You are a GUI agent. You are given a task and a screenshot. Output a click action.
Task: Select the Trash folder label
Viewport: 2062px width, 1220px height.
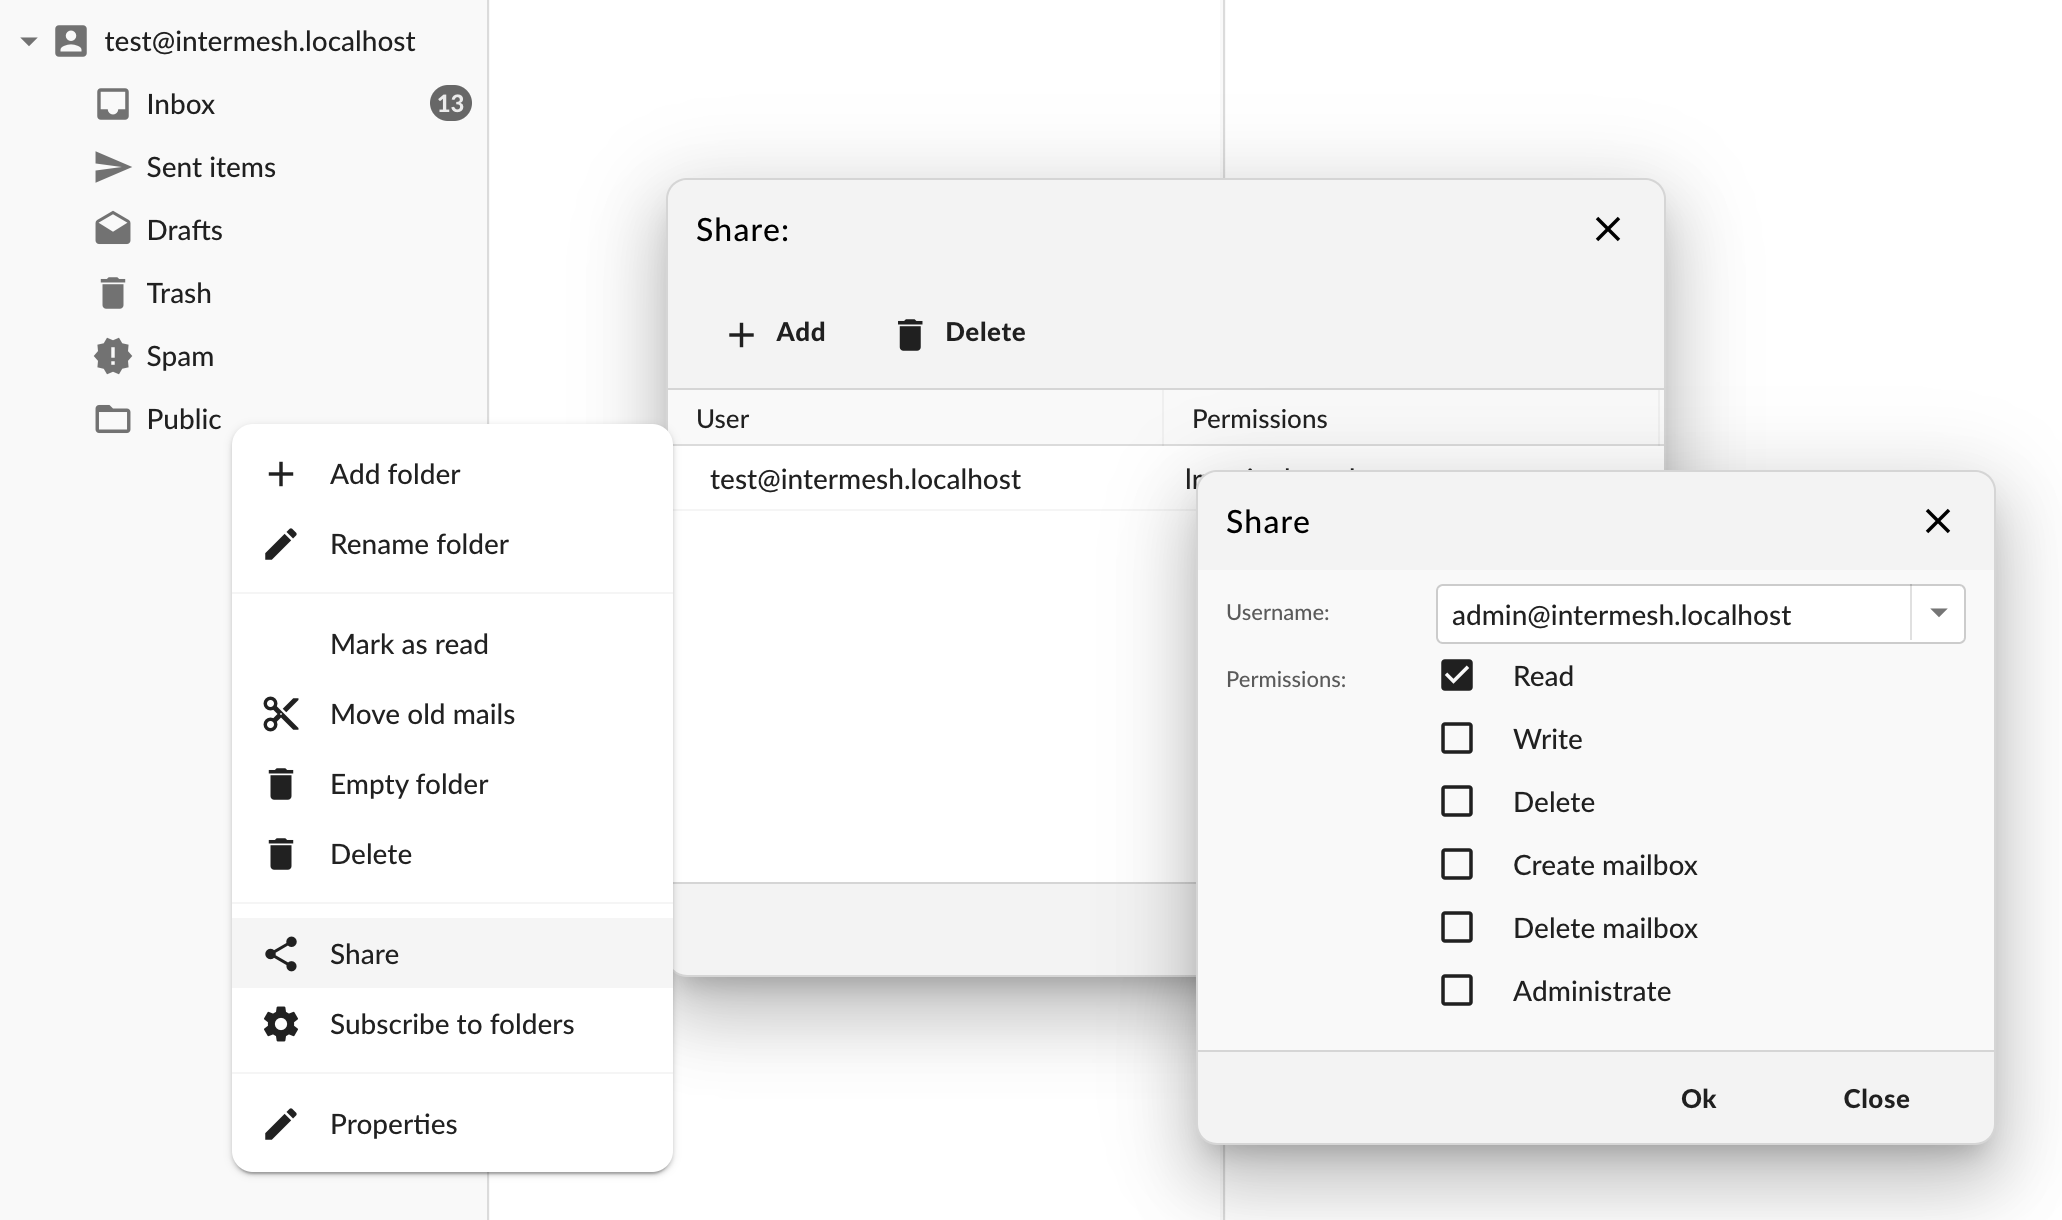(x=179, y=293)
